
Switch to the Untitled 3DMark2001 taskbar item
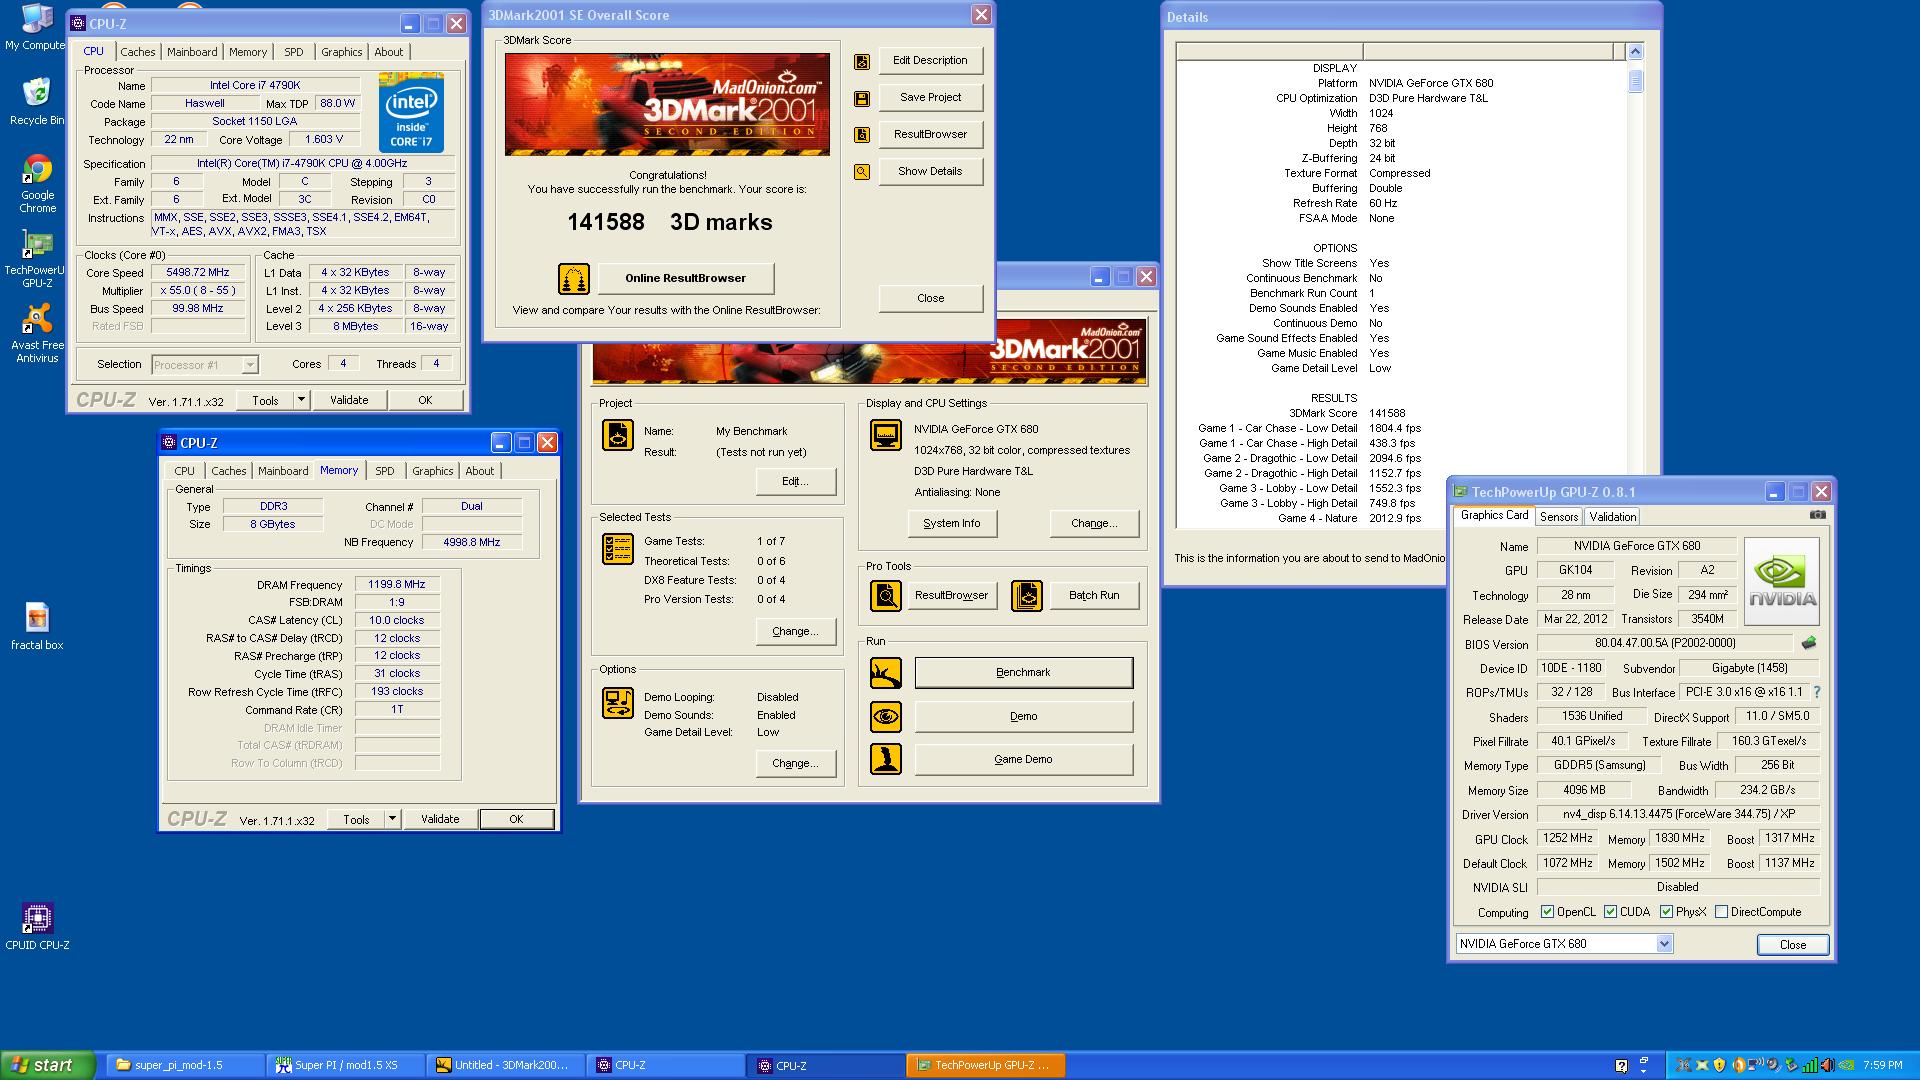(505, 1065)
